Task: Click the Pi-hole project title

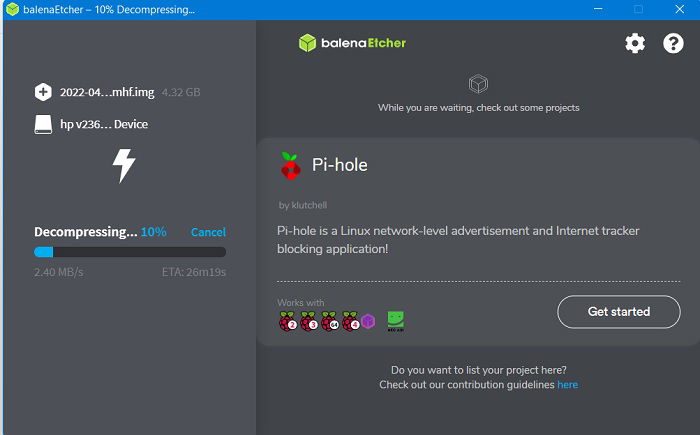Action: click(340, 165)
